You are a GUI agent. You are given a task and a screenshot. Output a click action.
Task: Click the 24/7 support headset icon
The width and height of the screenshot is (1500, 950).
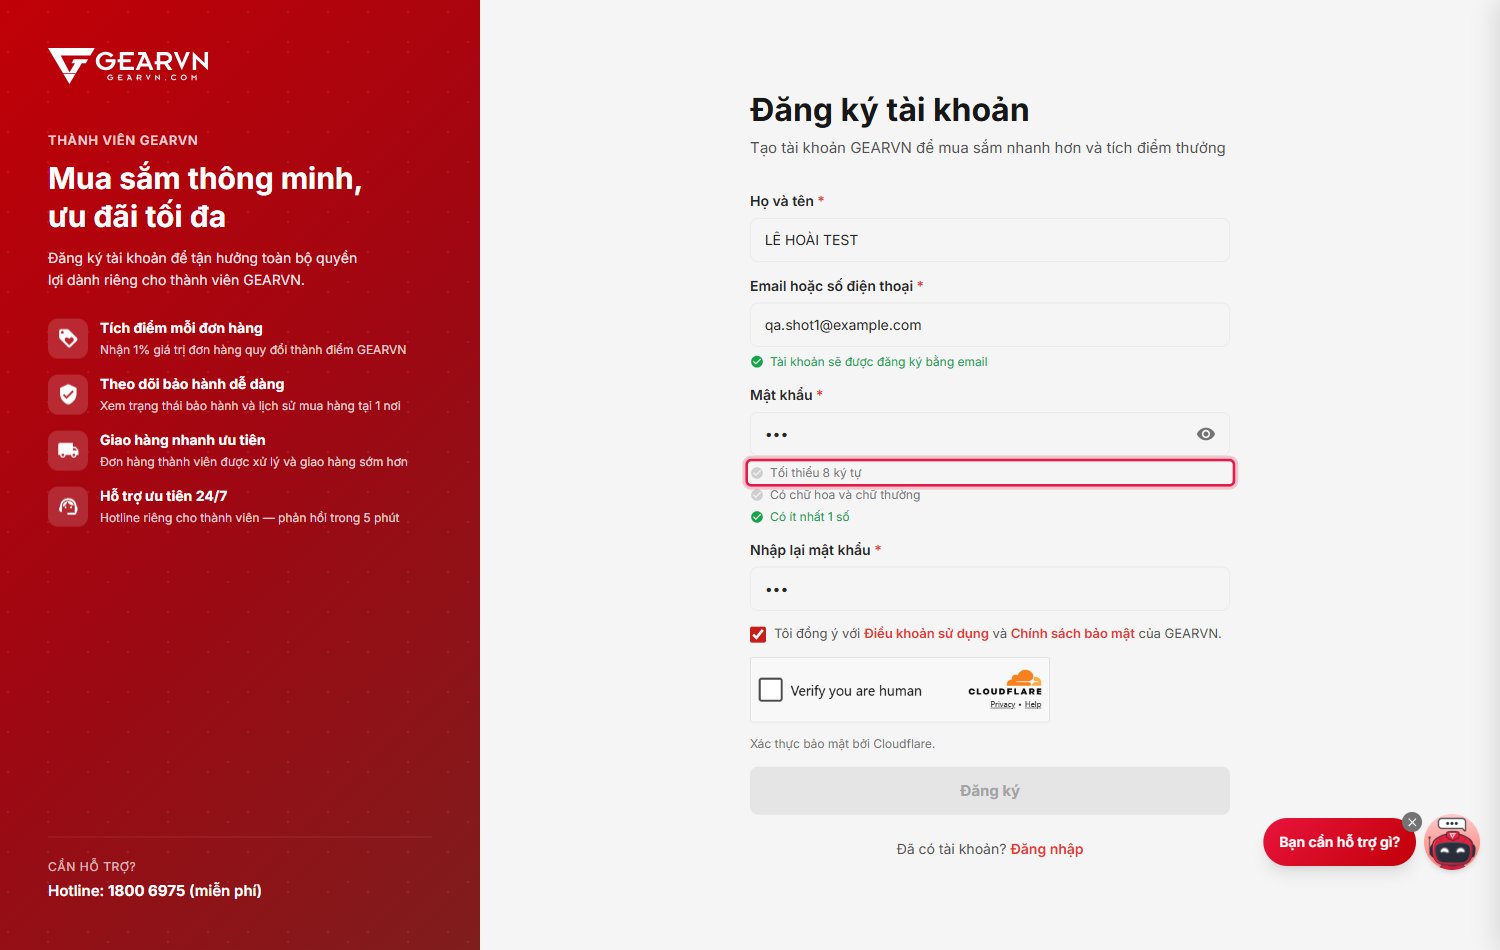68,506
